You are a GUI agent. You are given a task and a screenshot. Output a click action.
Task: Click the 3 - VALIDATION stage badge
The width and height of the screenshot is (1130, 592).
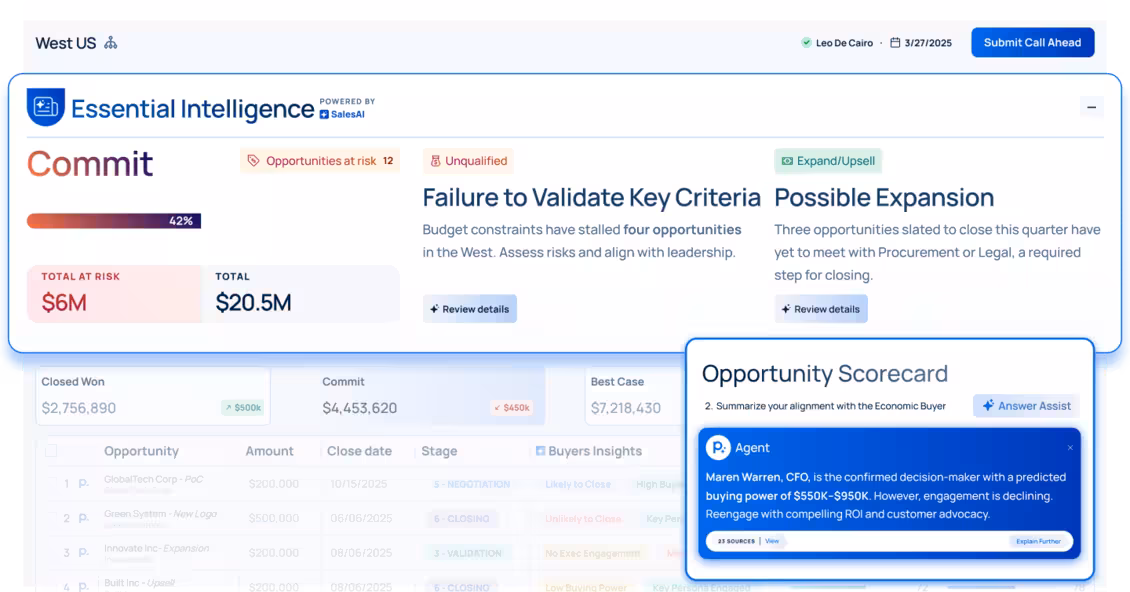[468, 553]
